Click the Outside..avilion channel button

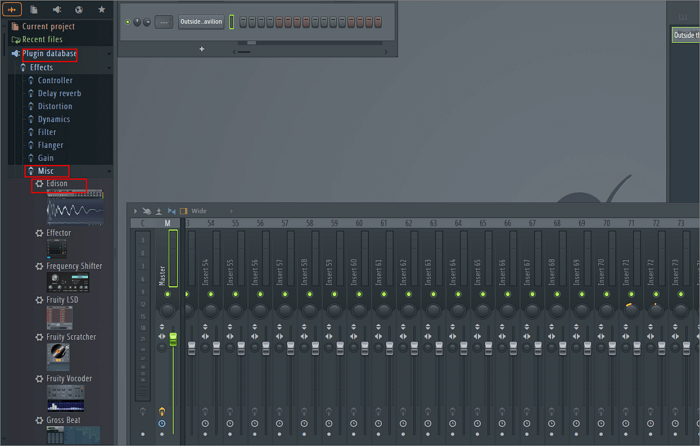coord(201,21)
